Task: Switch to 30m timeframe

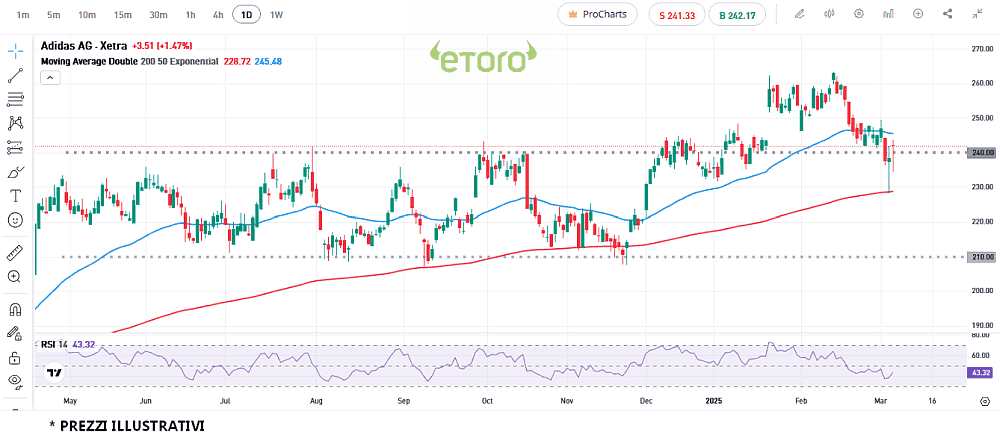Action: (x=158, y=14)
